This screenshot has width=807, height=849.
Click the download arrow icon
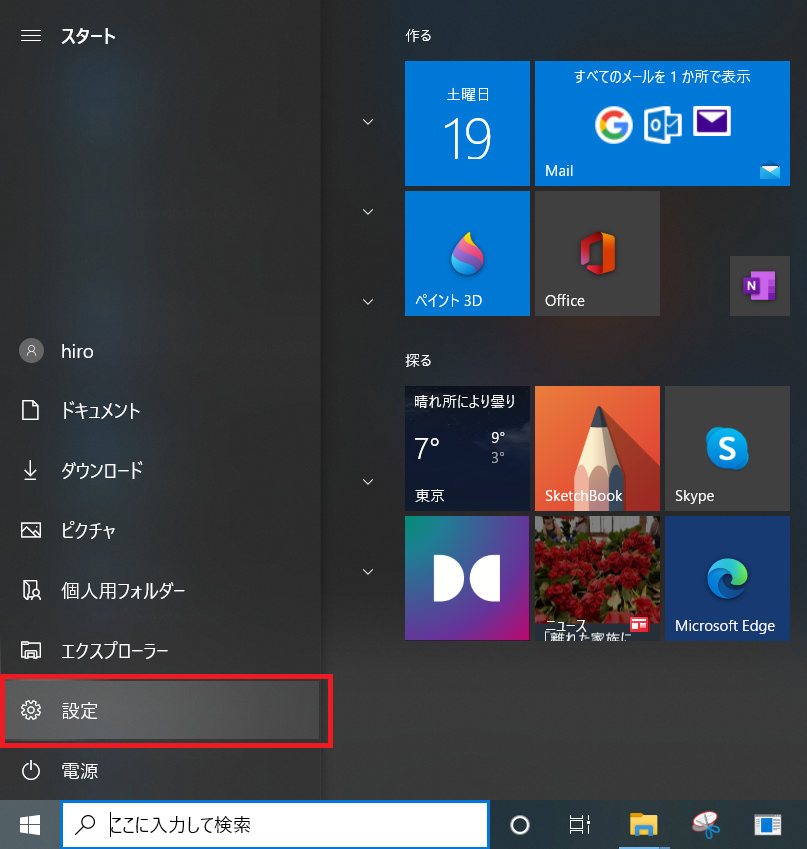pyautogui.click(x=30, y=470)
